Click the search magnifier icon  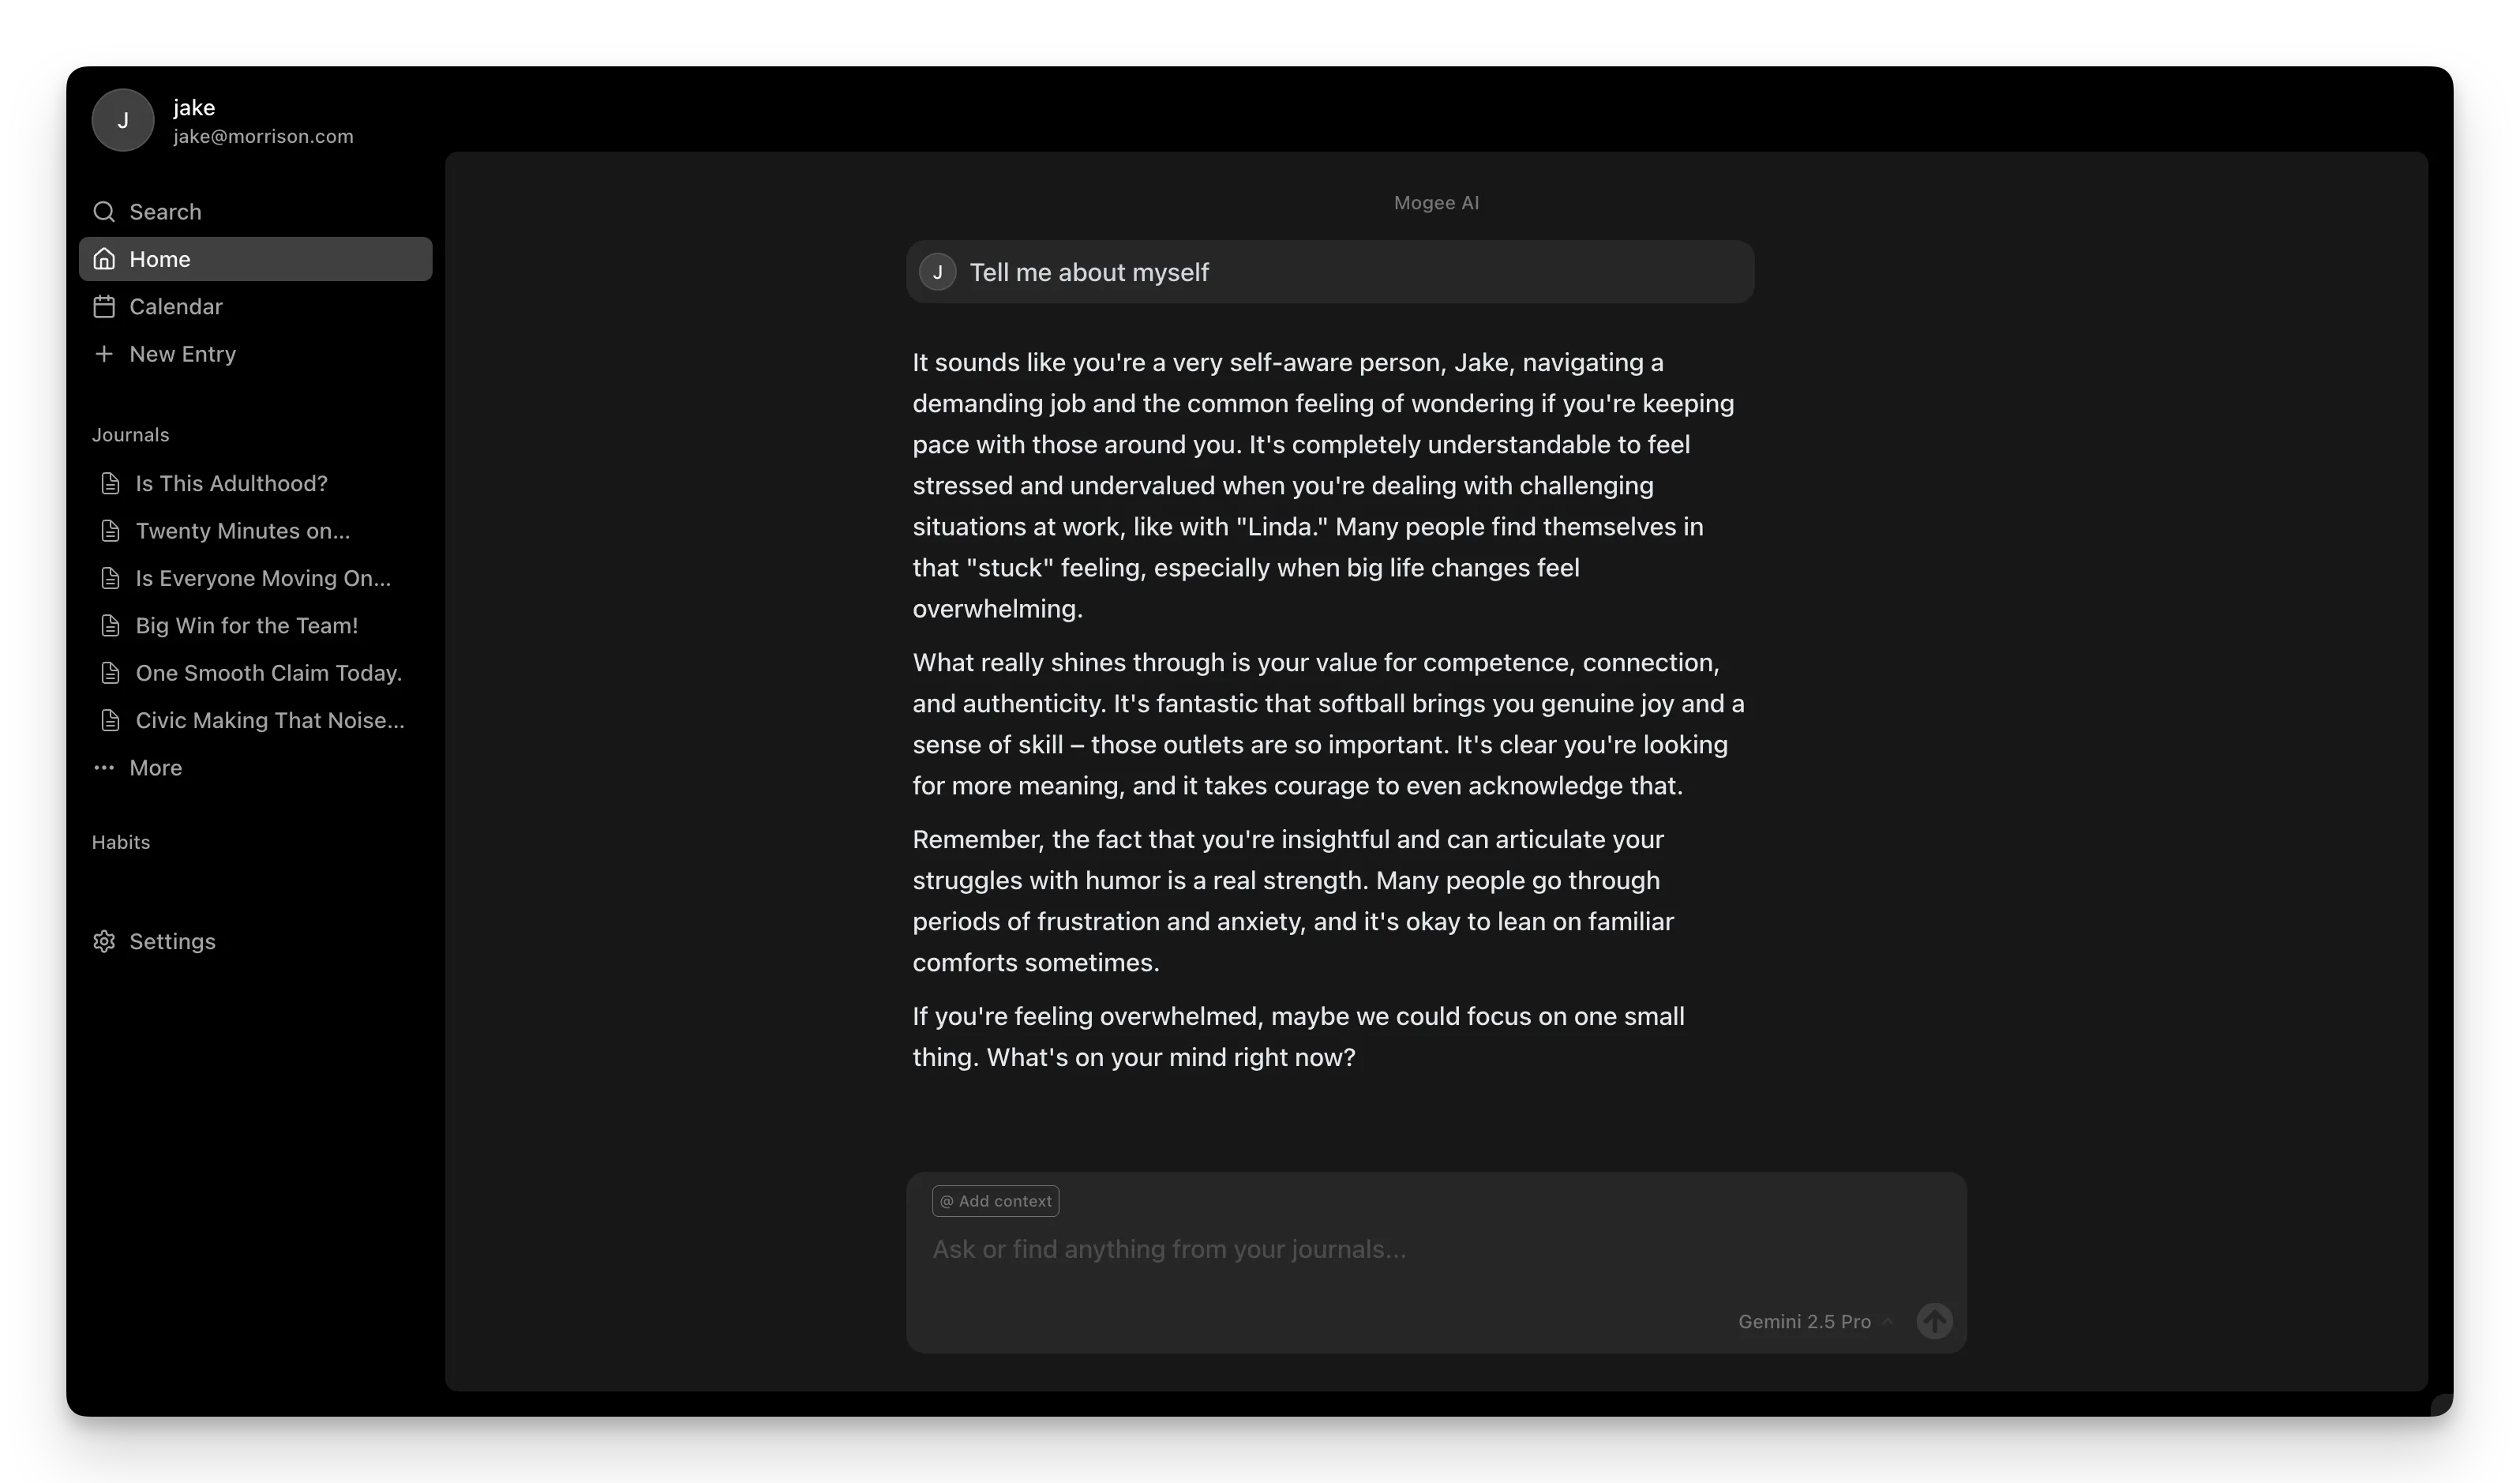coord(104,212)
